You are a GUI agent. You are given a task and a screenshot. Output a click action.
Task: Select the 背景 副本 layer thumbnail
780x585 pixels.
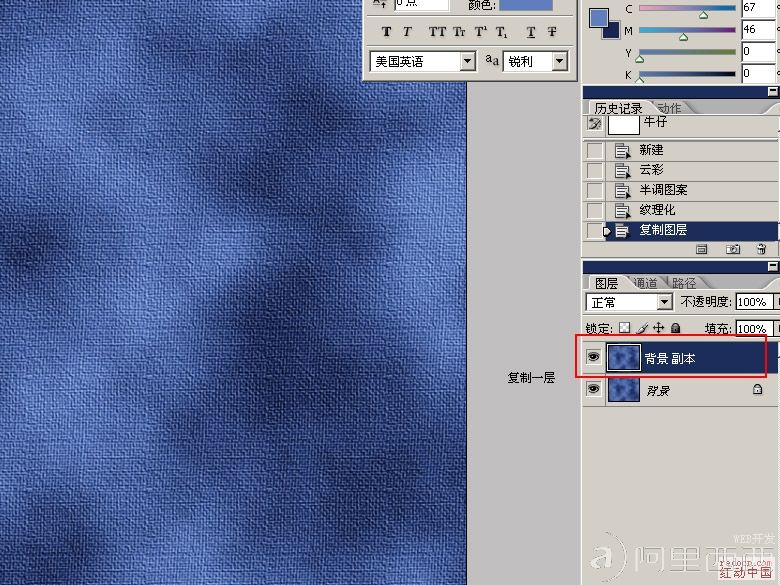tap(623, 357)
